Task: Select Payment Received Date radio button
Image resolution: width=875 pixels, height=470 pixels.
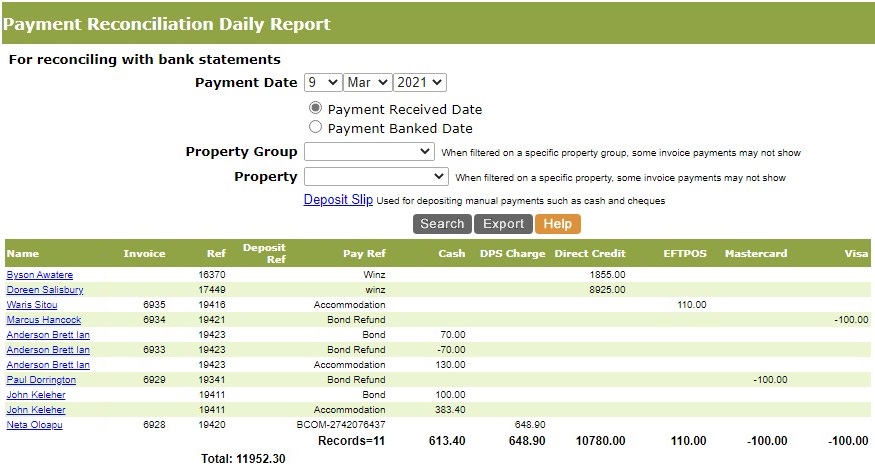Action: tap(315, 108)
